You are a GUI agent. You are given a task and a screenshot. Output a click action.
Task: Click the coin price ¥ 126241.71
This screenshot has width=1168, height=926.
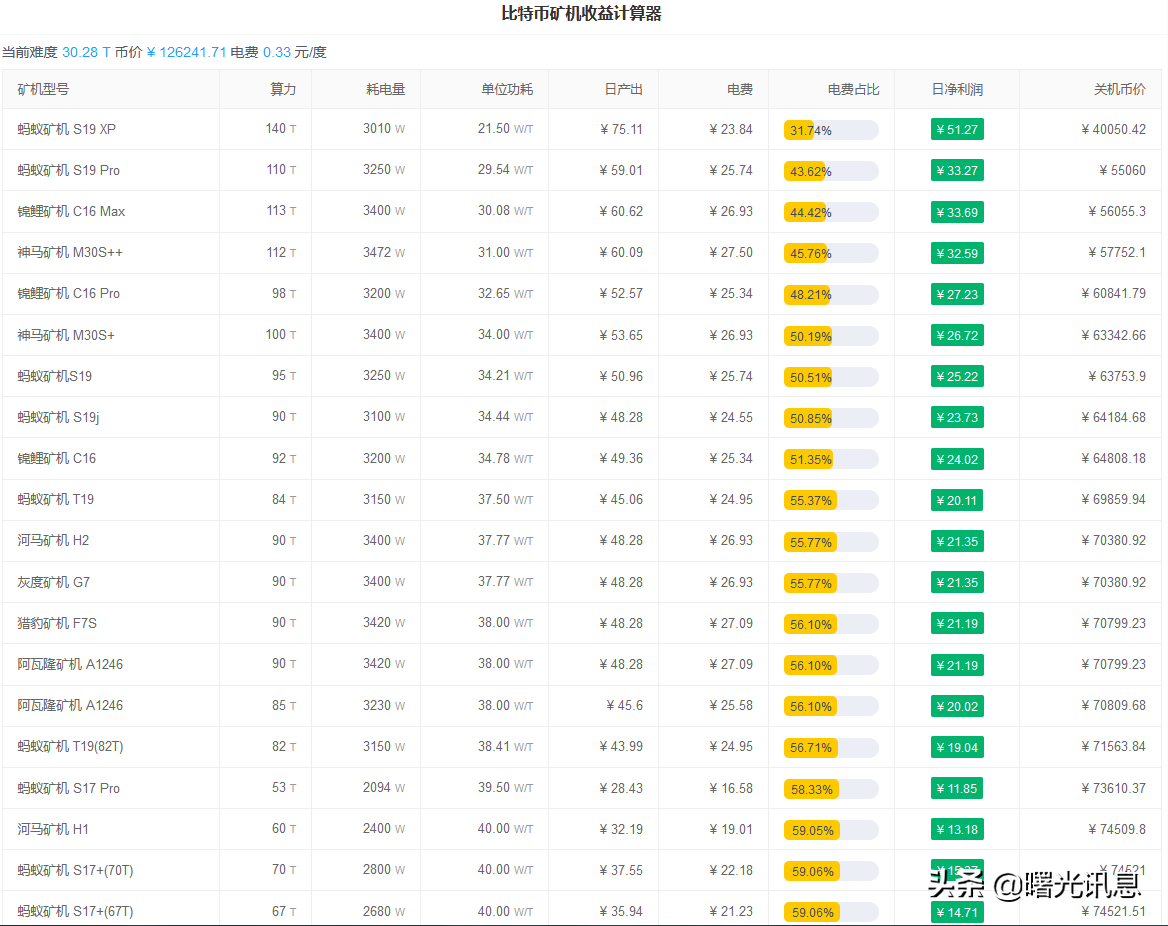coord(186,52)
